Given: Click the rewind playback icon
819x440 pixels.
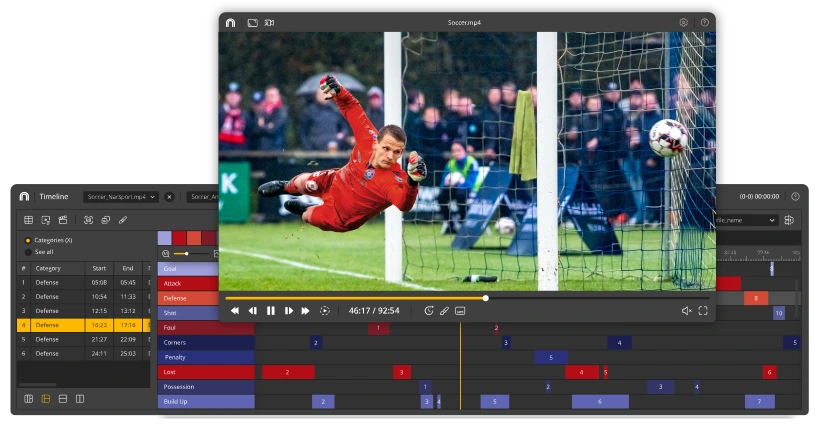Looking at the screenshot, I should pyautogui.click(x=235, y=311).
